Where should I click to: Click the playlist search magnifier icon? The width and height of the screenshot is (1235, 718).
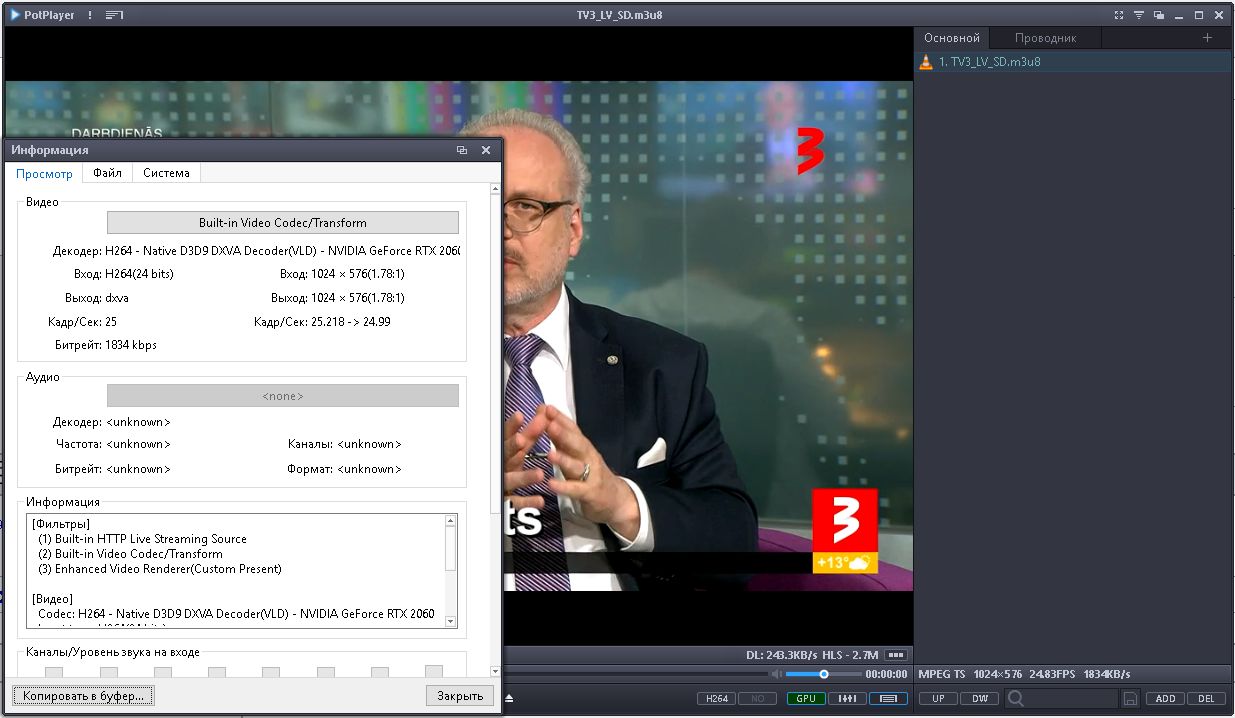tap(1015, 698)
